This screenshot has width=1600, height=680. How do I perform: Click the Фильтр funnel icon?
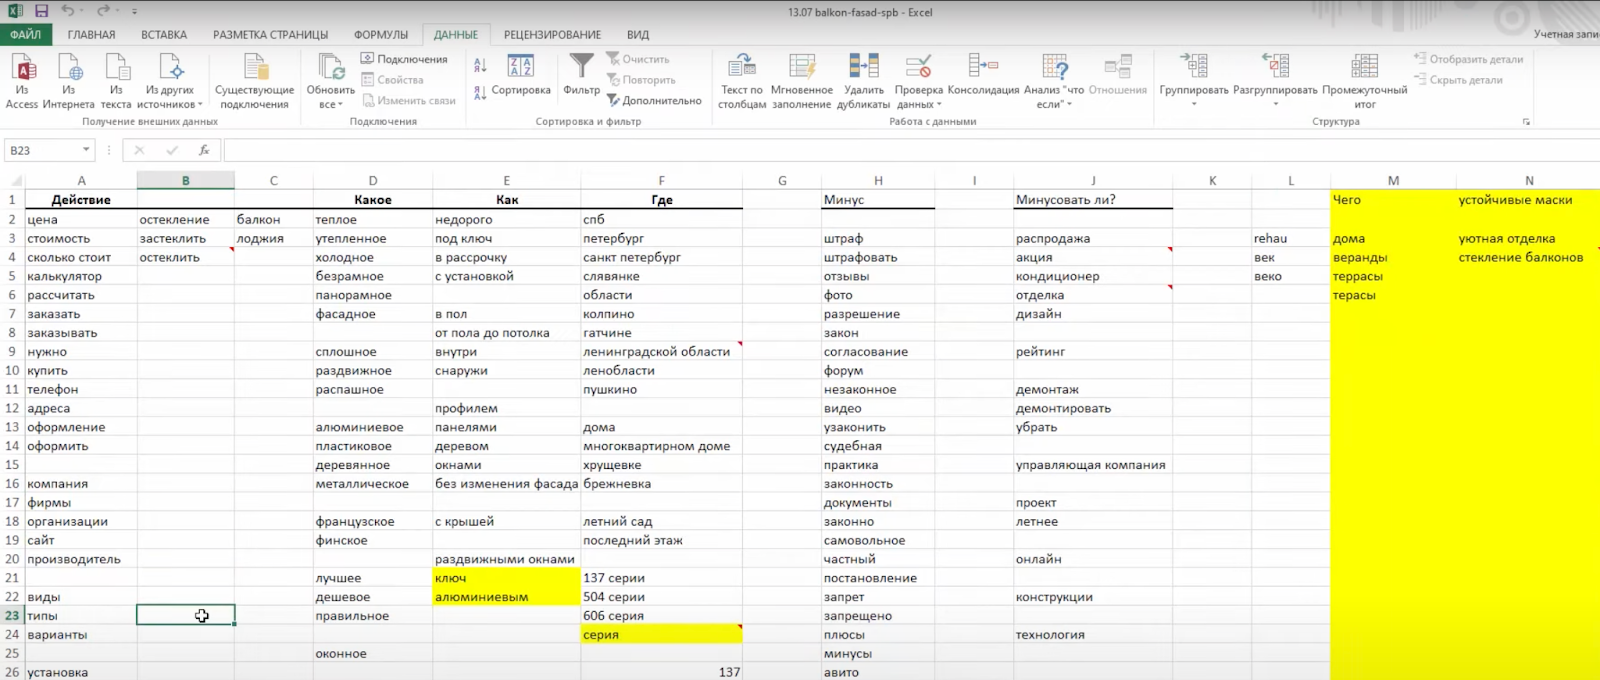click(581, 66)
